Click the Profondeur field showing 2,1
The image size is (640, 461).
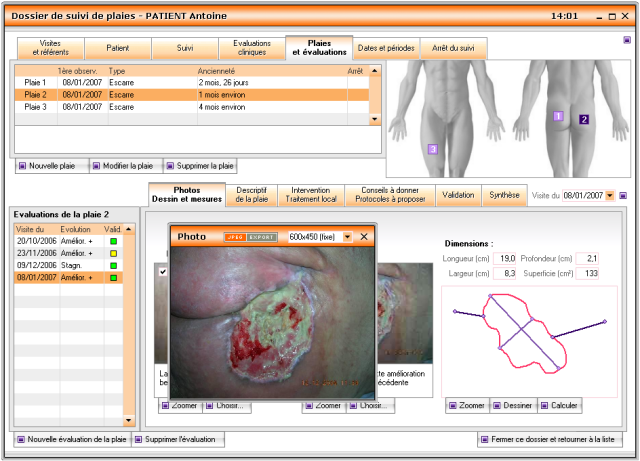(587, 259)
